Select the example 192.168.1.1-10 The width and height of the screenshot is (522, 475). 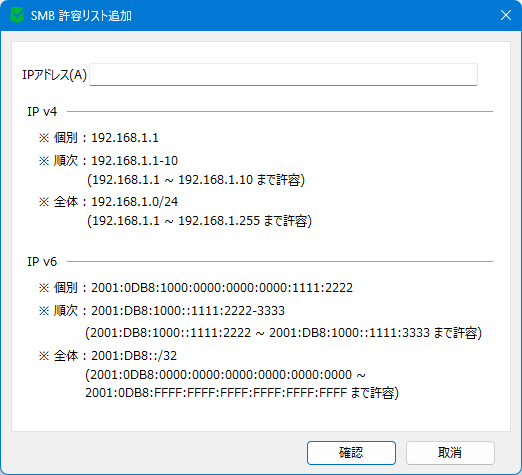[x=135, y=161]
